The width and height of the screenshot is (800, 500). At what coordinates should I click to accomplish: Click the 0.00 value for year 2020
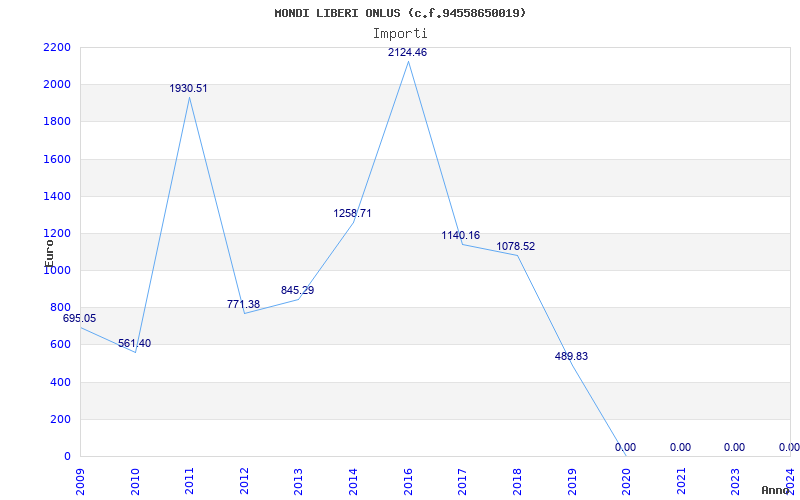pyautogui.click(x=626, y=448)
